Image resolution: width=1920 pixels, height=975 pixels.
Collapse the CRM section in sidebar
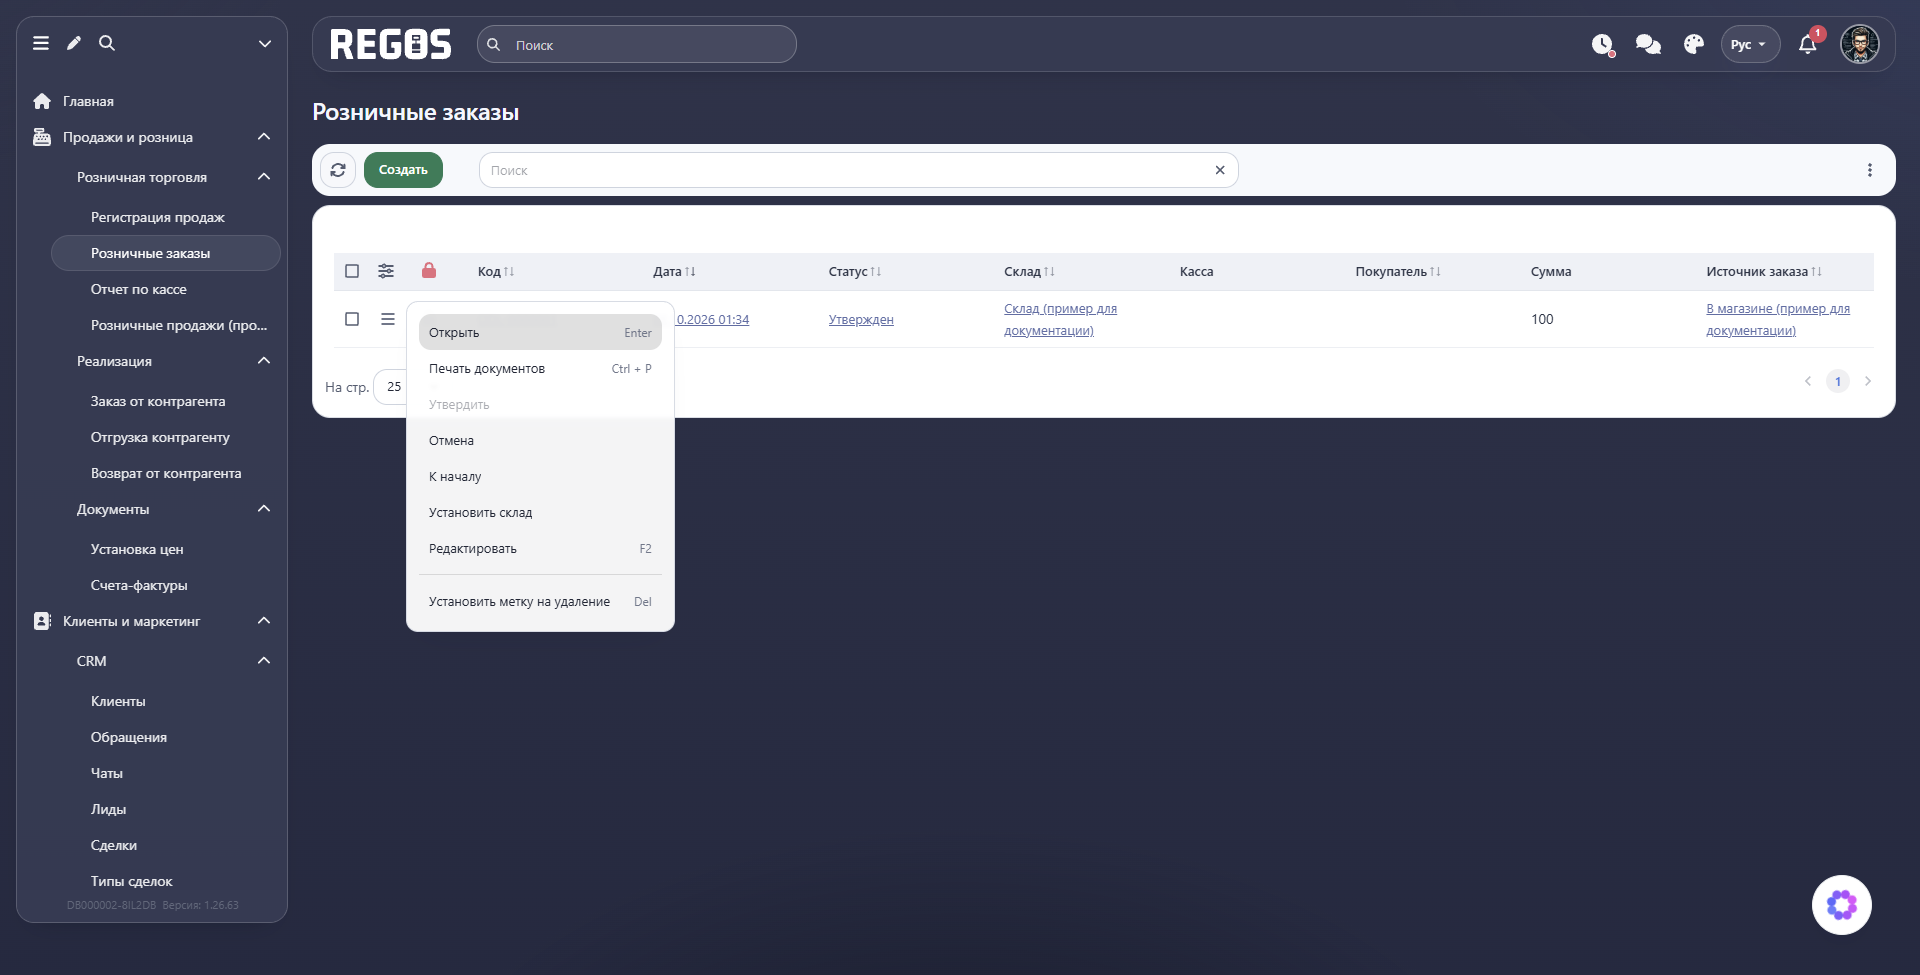pyautogui.click(x=264, y=661)
